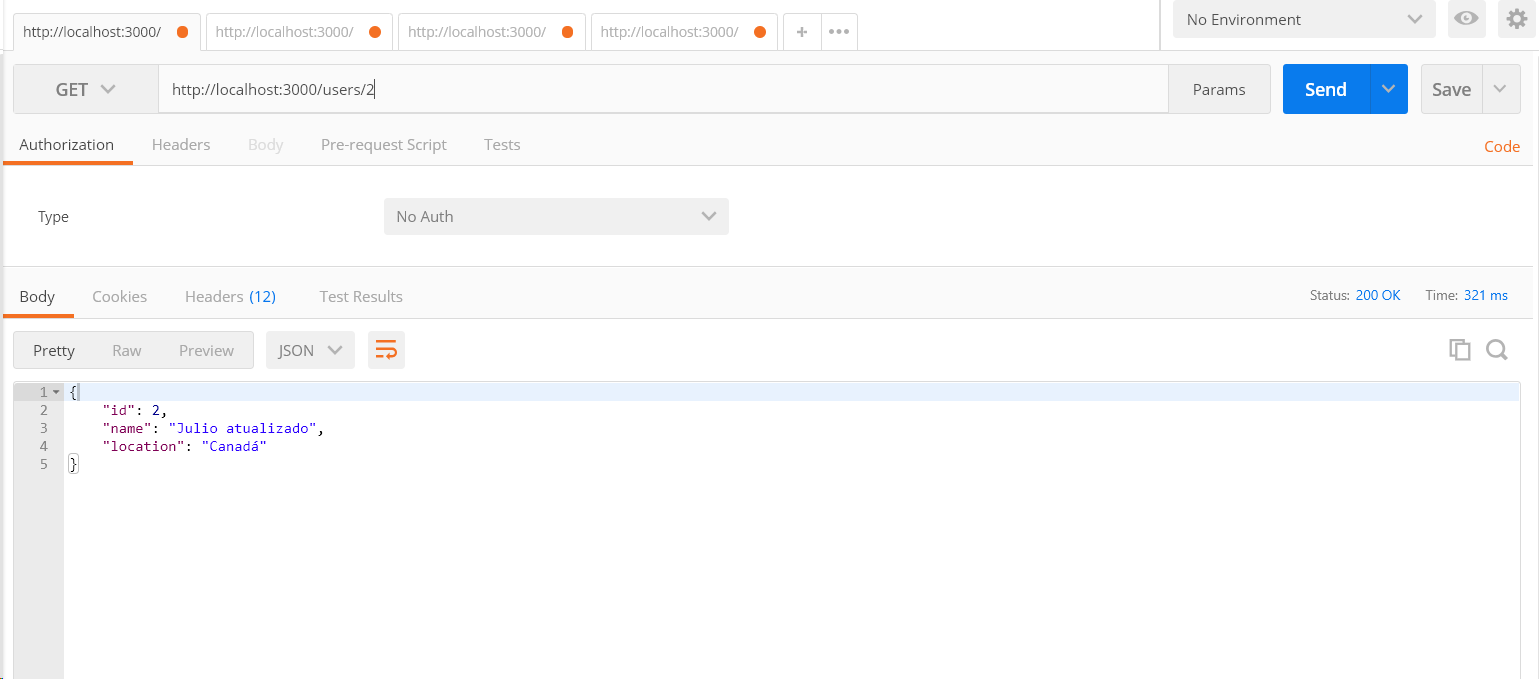Toggle line wrapping in the response viewer

(x=386, y=349)
